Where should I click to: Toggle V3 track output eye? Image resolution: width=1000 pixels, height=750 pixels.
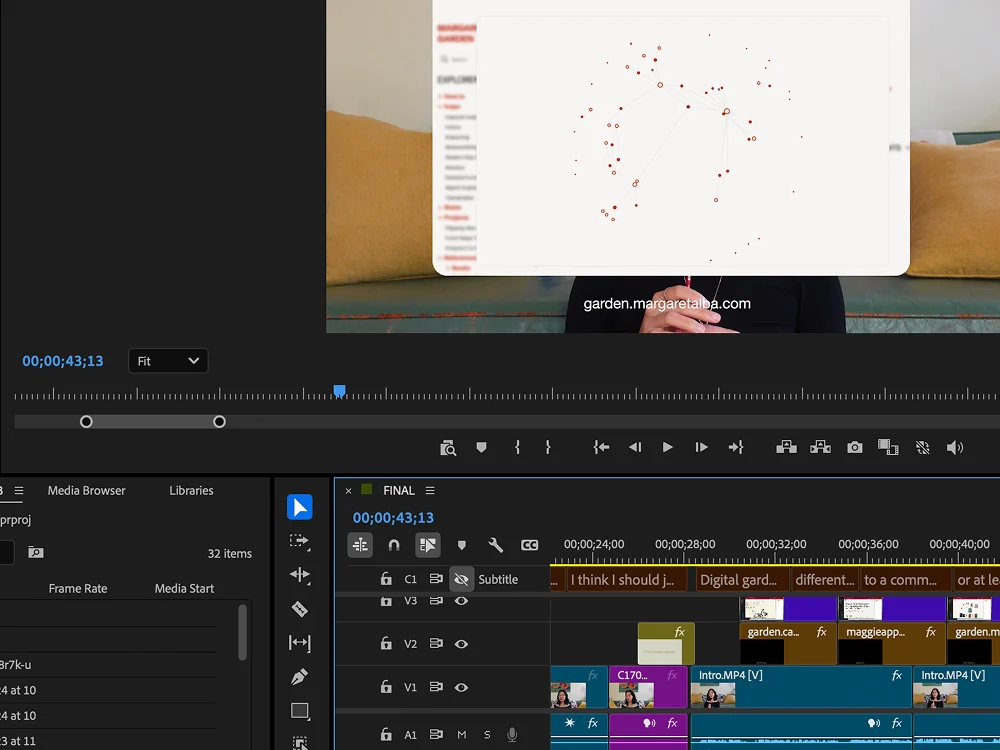point(461,601)
